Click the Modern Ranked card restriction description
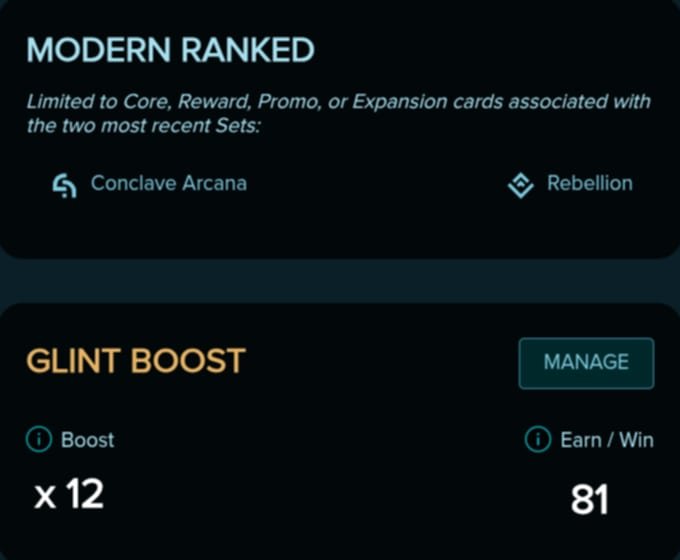 [339, 114]
